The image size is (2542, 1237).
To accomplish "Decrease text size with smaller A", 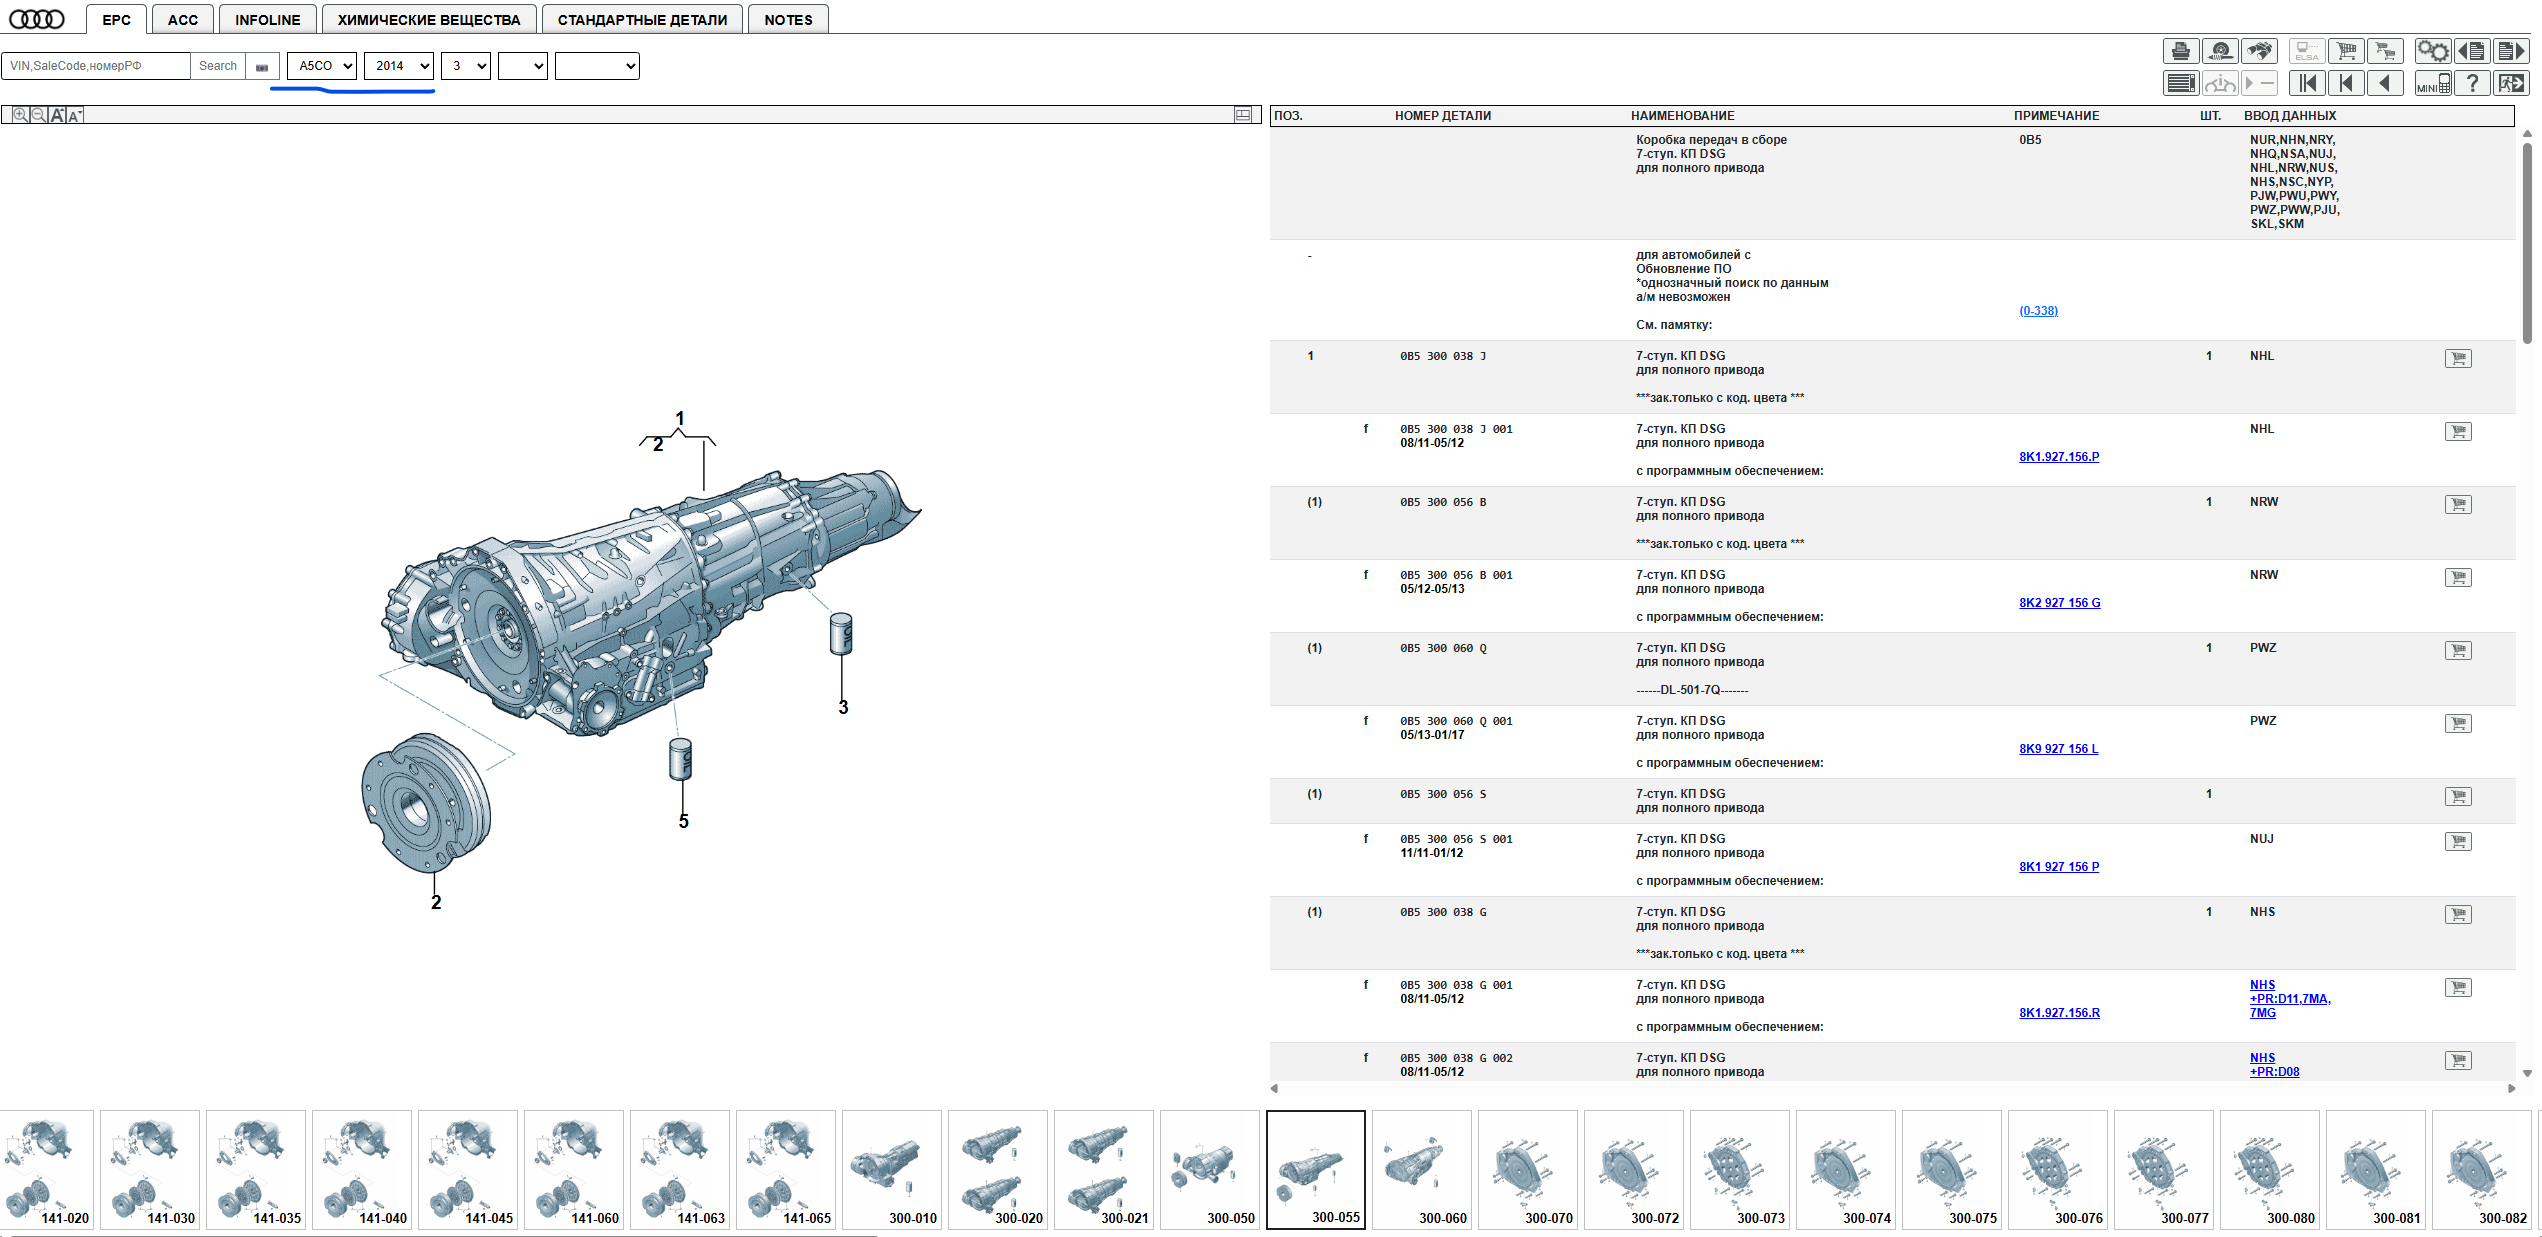I will (75, 116).
